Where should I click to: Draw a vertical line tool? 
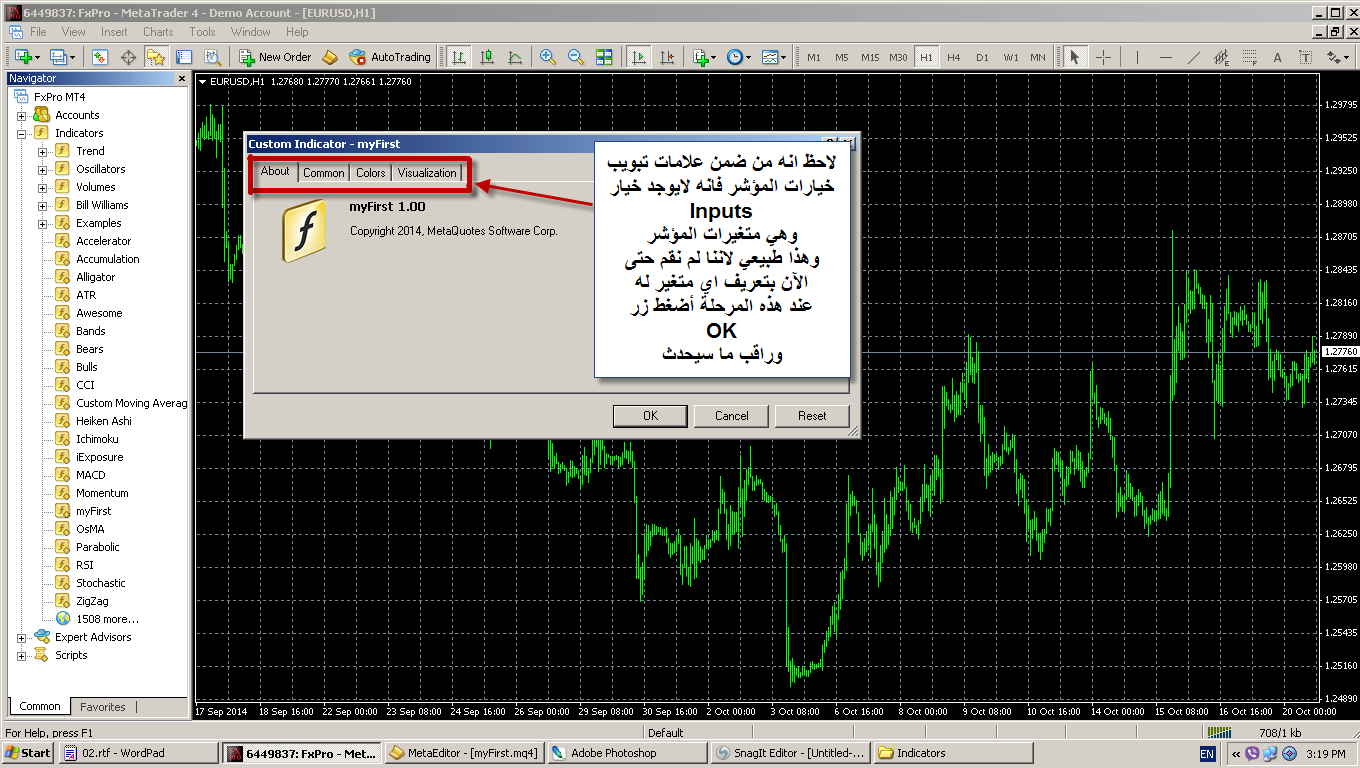[x=1137, y=57]
